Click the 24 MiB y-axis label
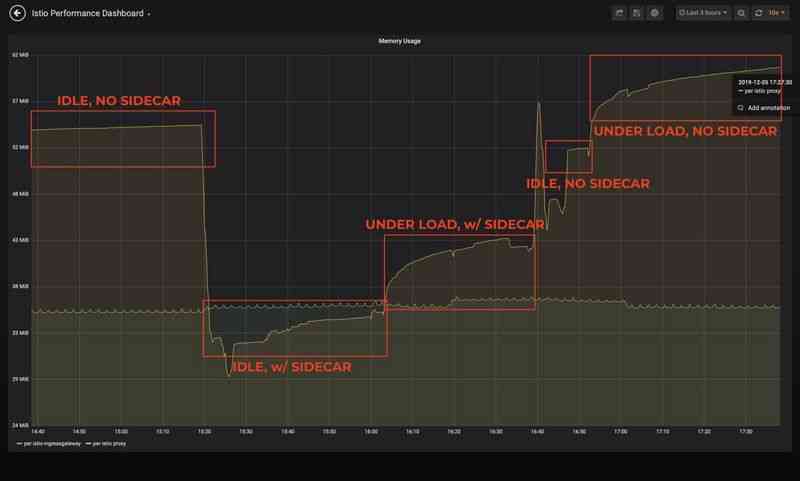Viewport: 800px width, 481px height. [20, 425]
